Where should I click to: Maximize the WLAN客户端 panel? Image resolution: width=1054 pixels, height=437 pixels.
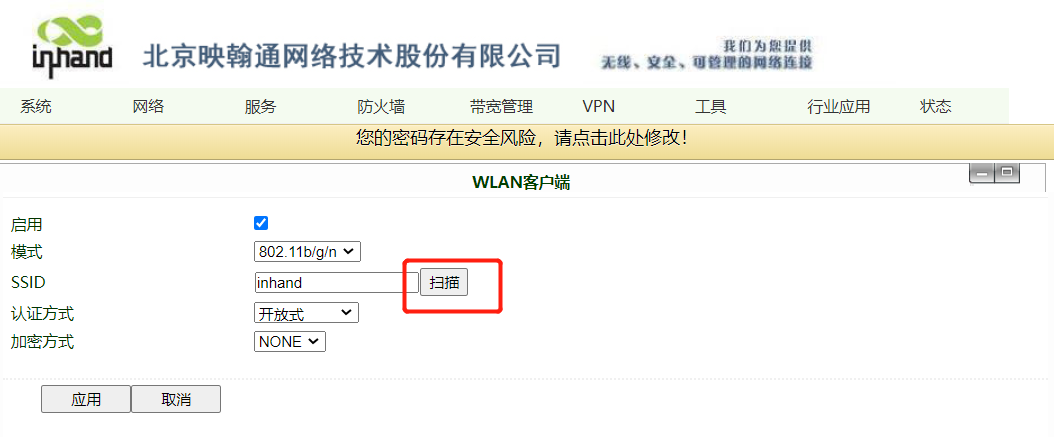pyautogui.click(x=1006, y=173)
